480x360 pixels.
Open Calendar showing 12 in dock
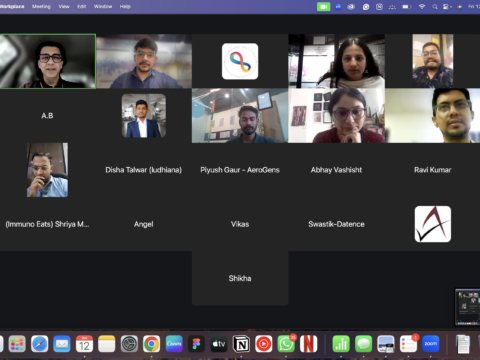click(84, 344)
